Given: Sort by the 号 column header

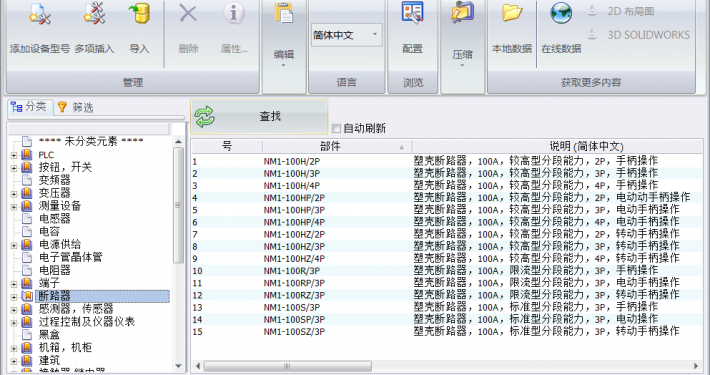Looking at the screenshot, I should click(x=226, y=146).
